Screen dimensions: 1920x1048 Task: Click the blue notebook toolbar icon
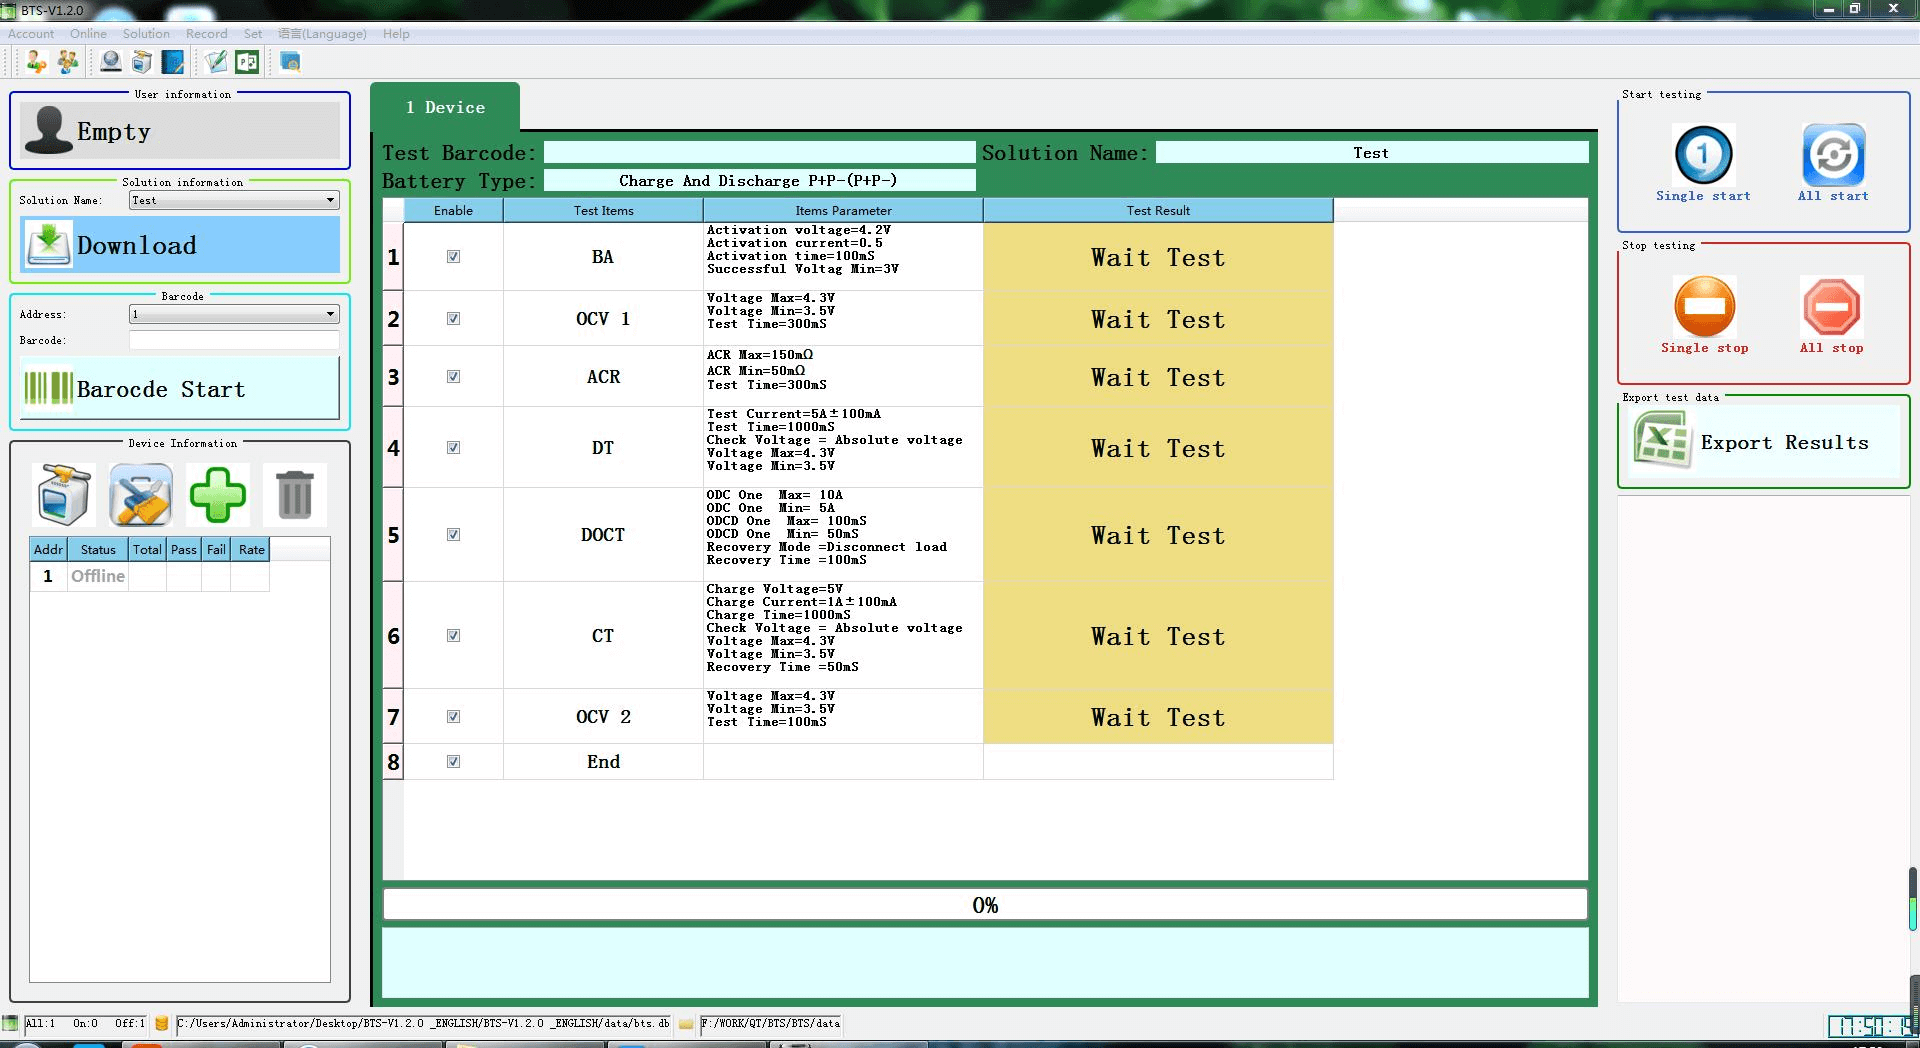(173, 63)
